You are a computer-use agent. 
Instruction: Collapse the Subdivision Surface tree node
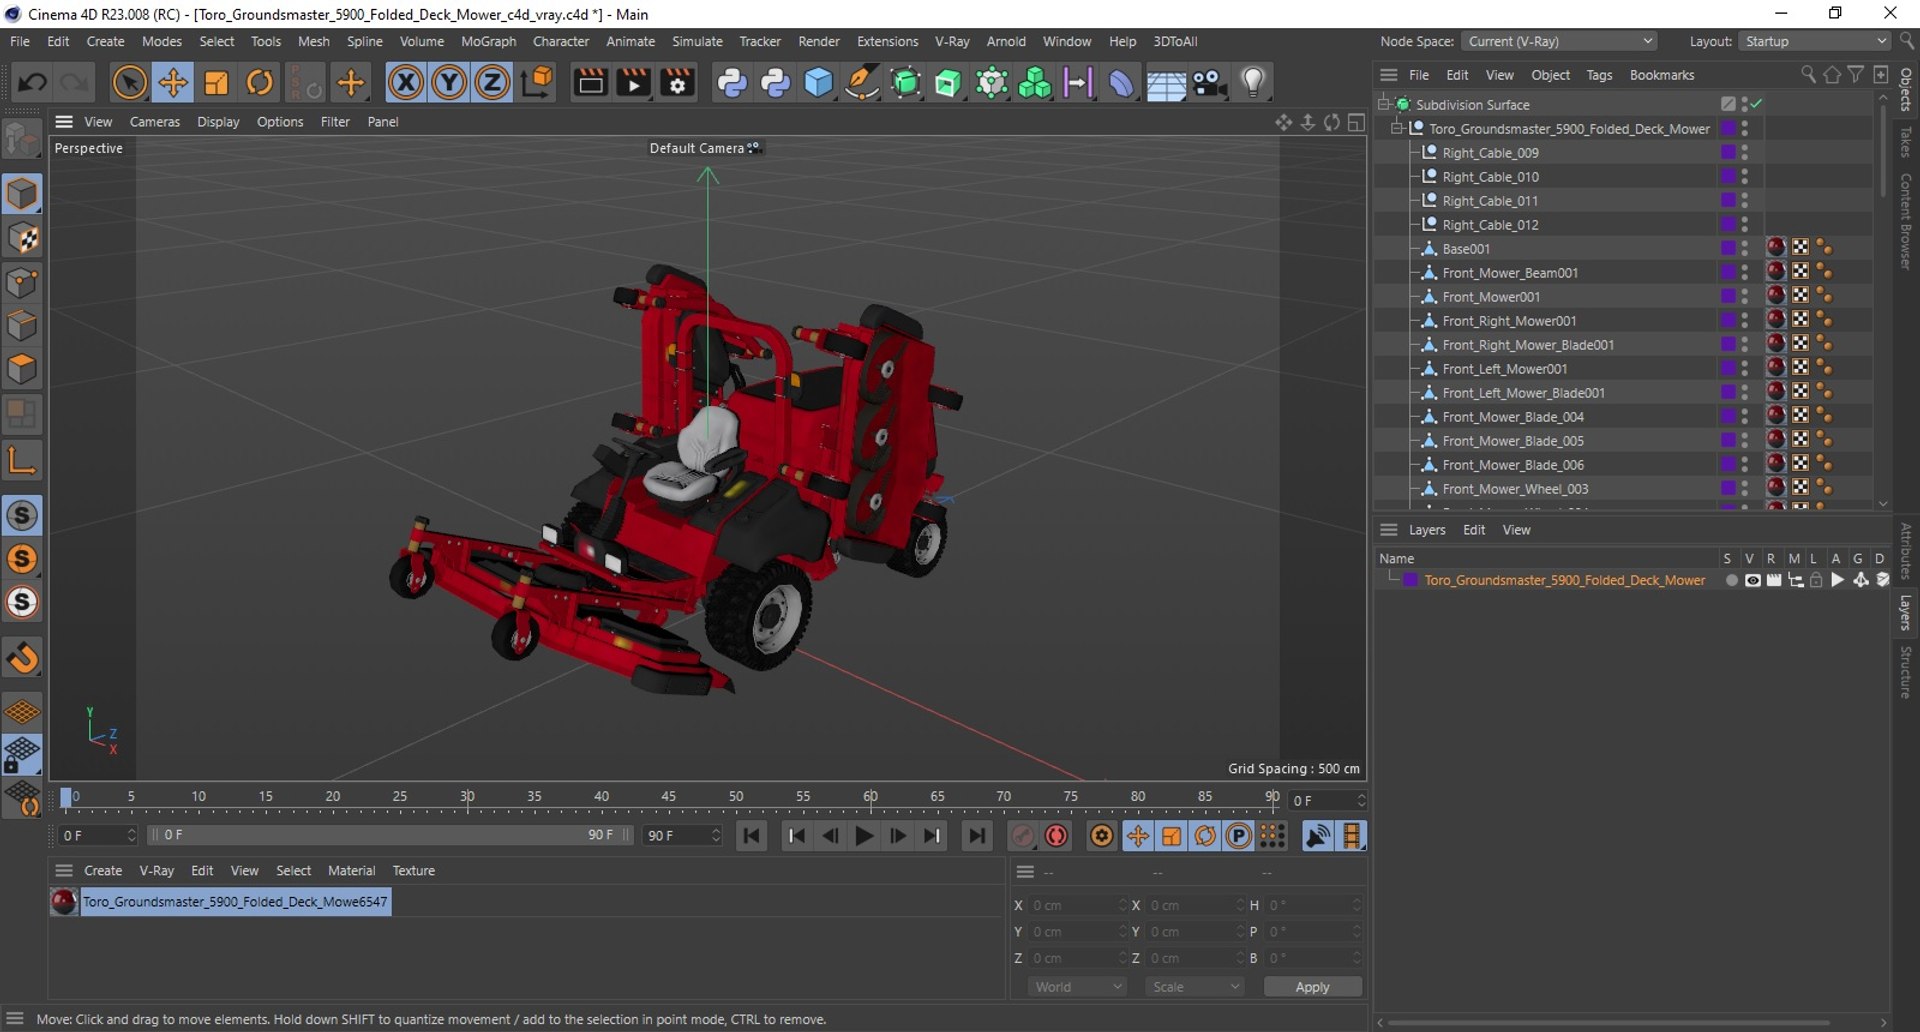pos(1385,104)
